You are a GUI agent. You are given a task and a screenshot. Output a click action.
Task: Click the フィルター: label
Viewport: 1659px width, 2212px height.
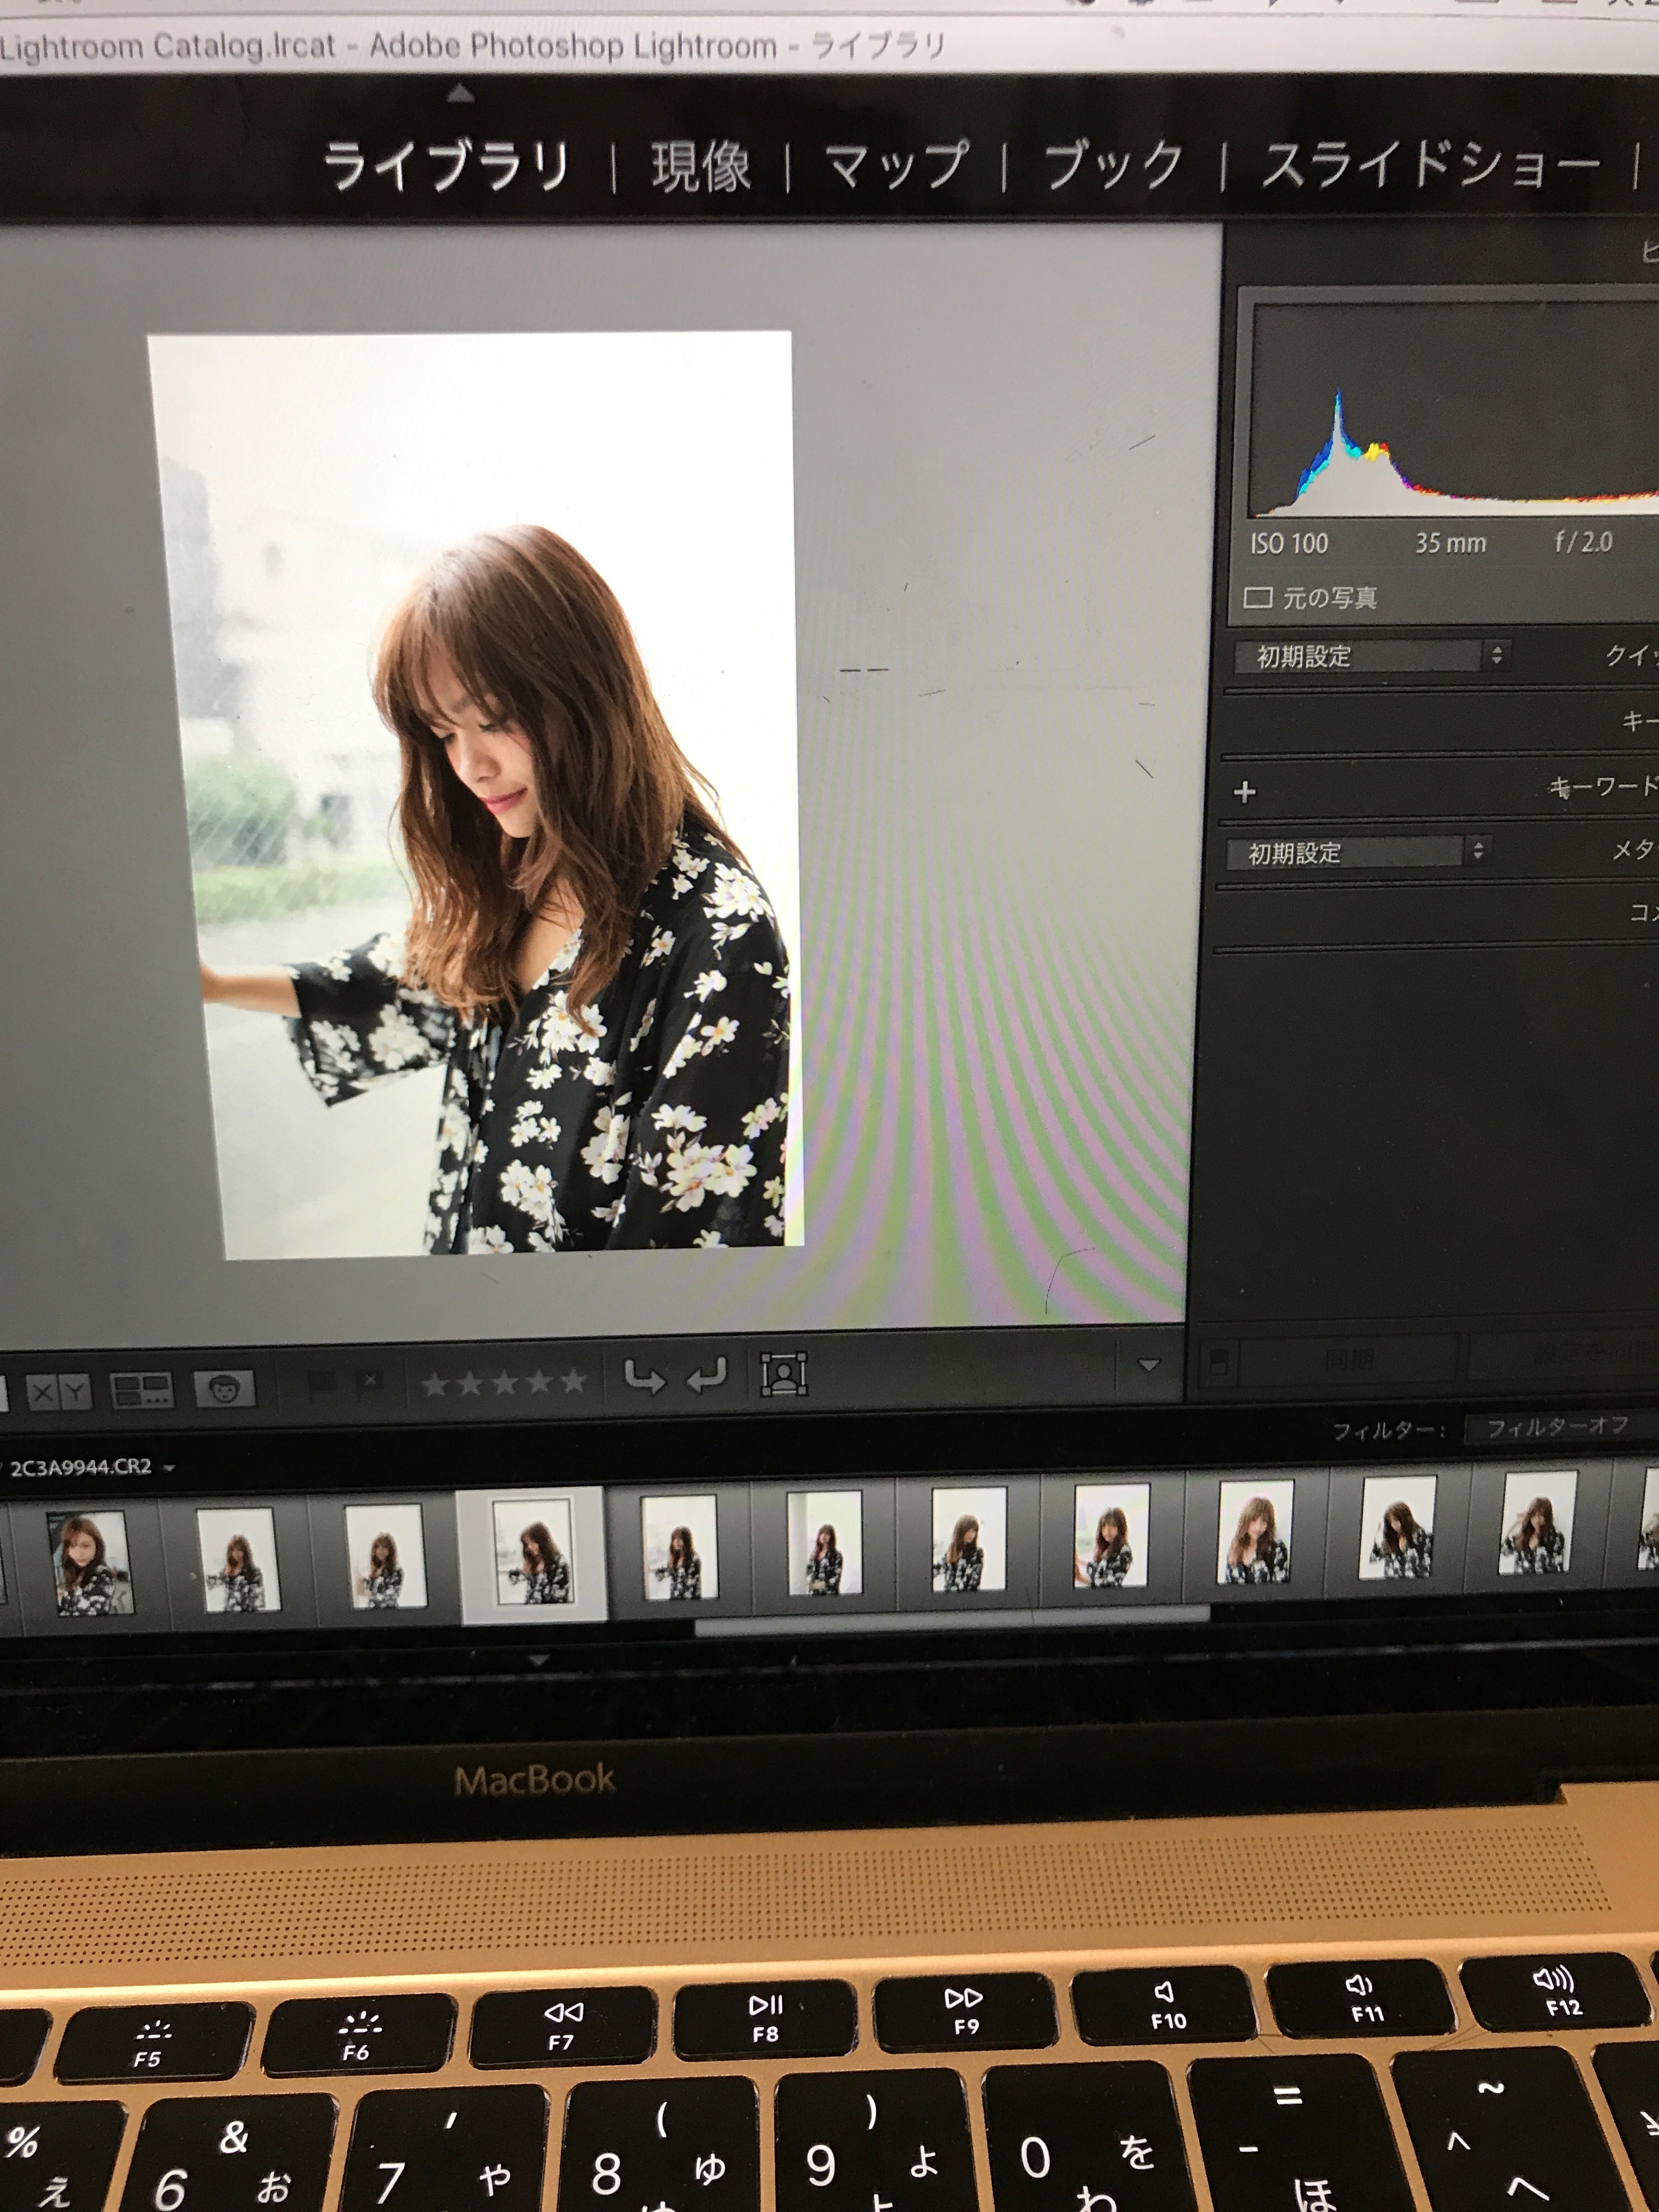1388,1431
